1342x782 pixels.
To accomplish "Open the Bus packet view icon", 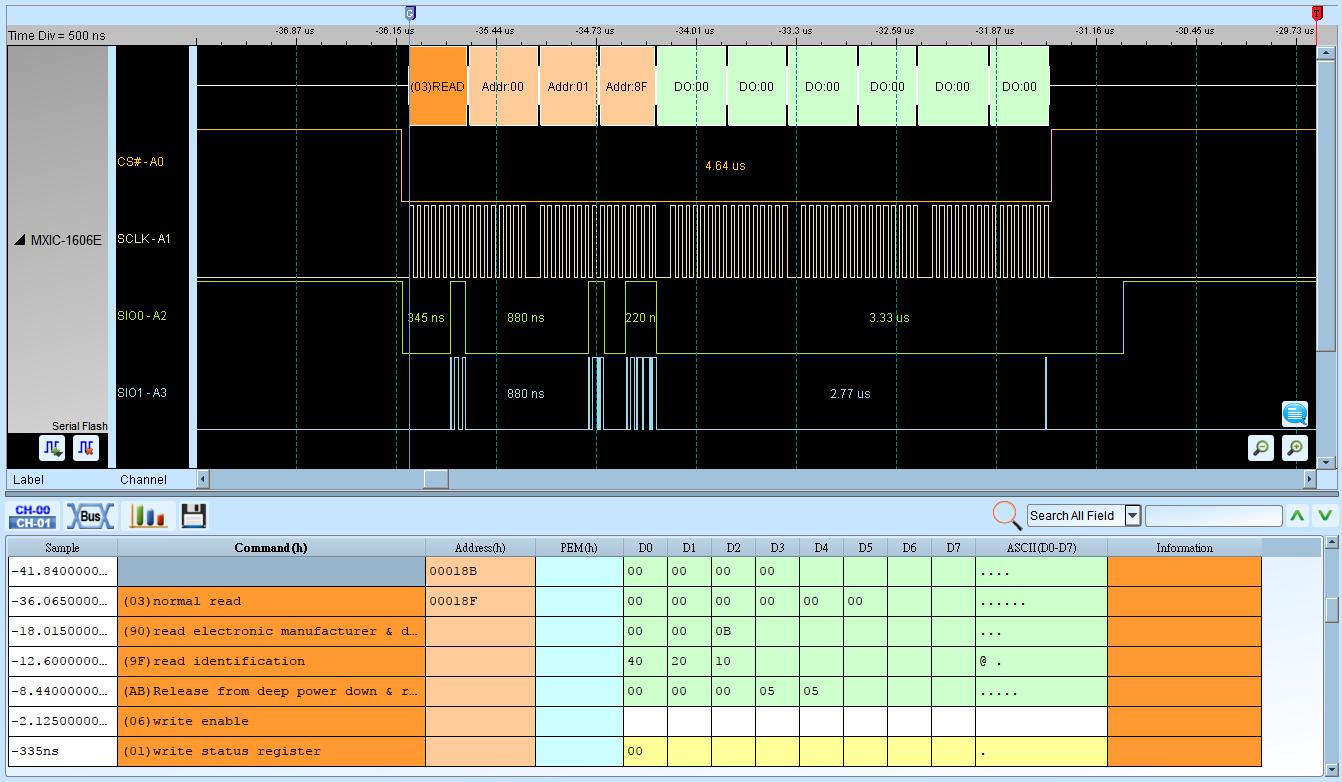I will 90,516.
